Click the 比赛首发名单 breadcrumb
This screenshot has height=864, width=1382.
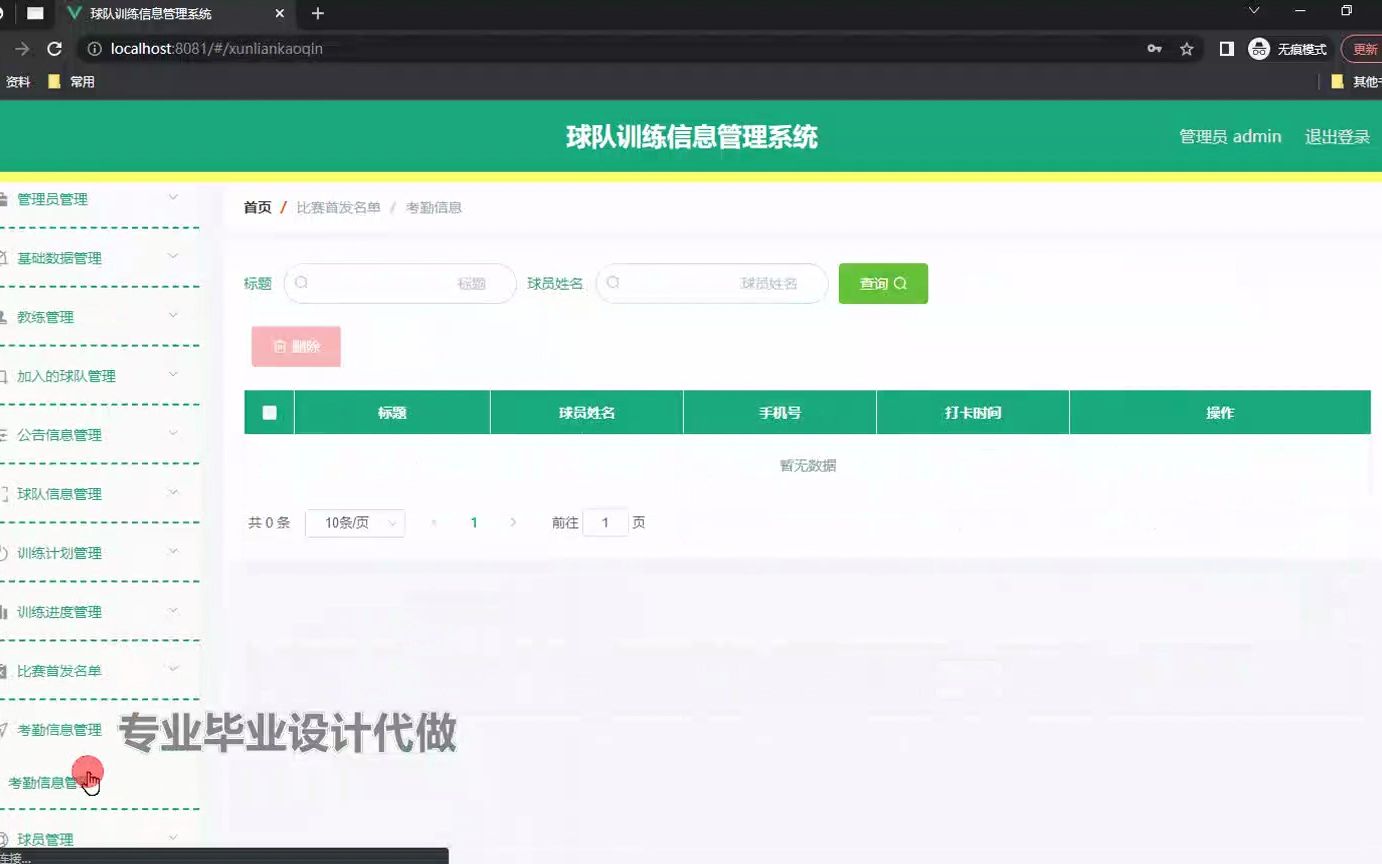(x=338, y=208)
